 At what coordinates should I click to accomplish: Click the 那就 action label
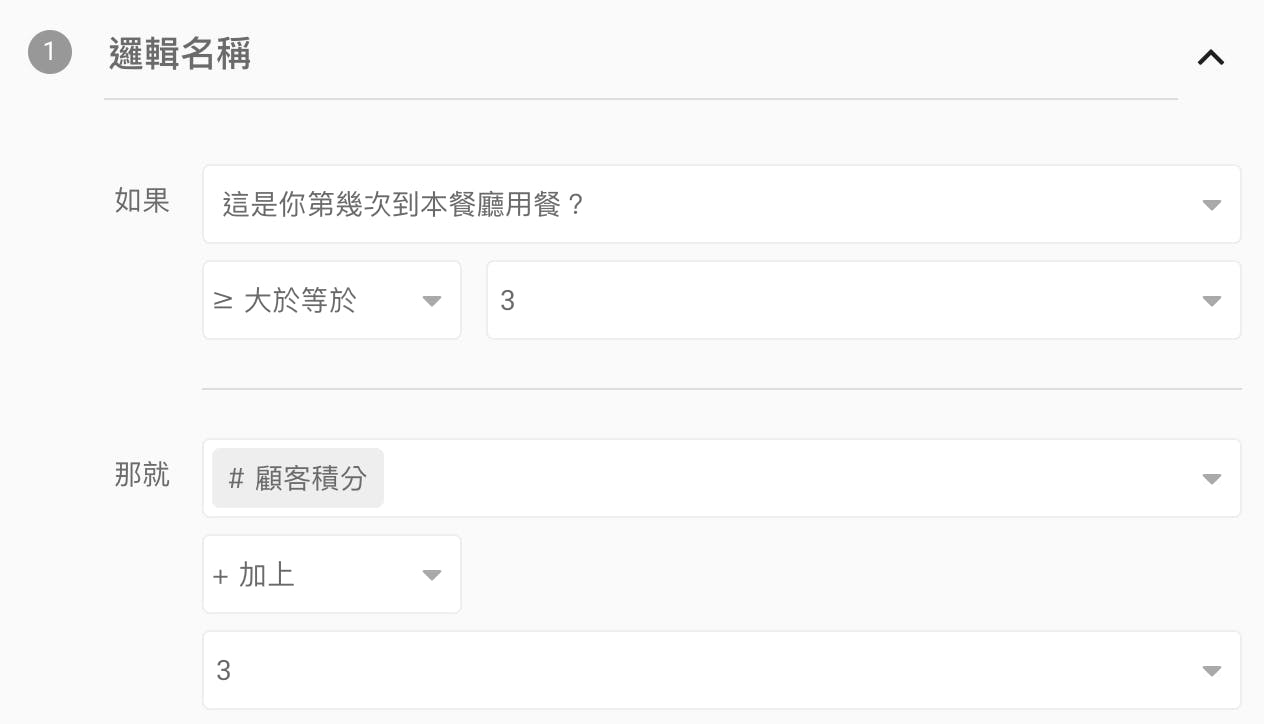pyautogui.click(x=143, y=475)
